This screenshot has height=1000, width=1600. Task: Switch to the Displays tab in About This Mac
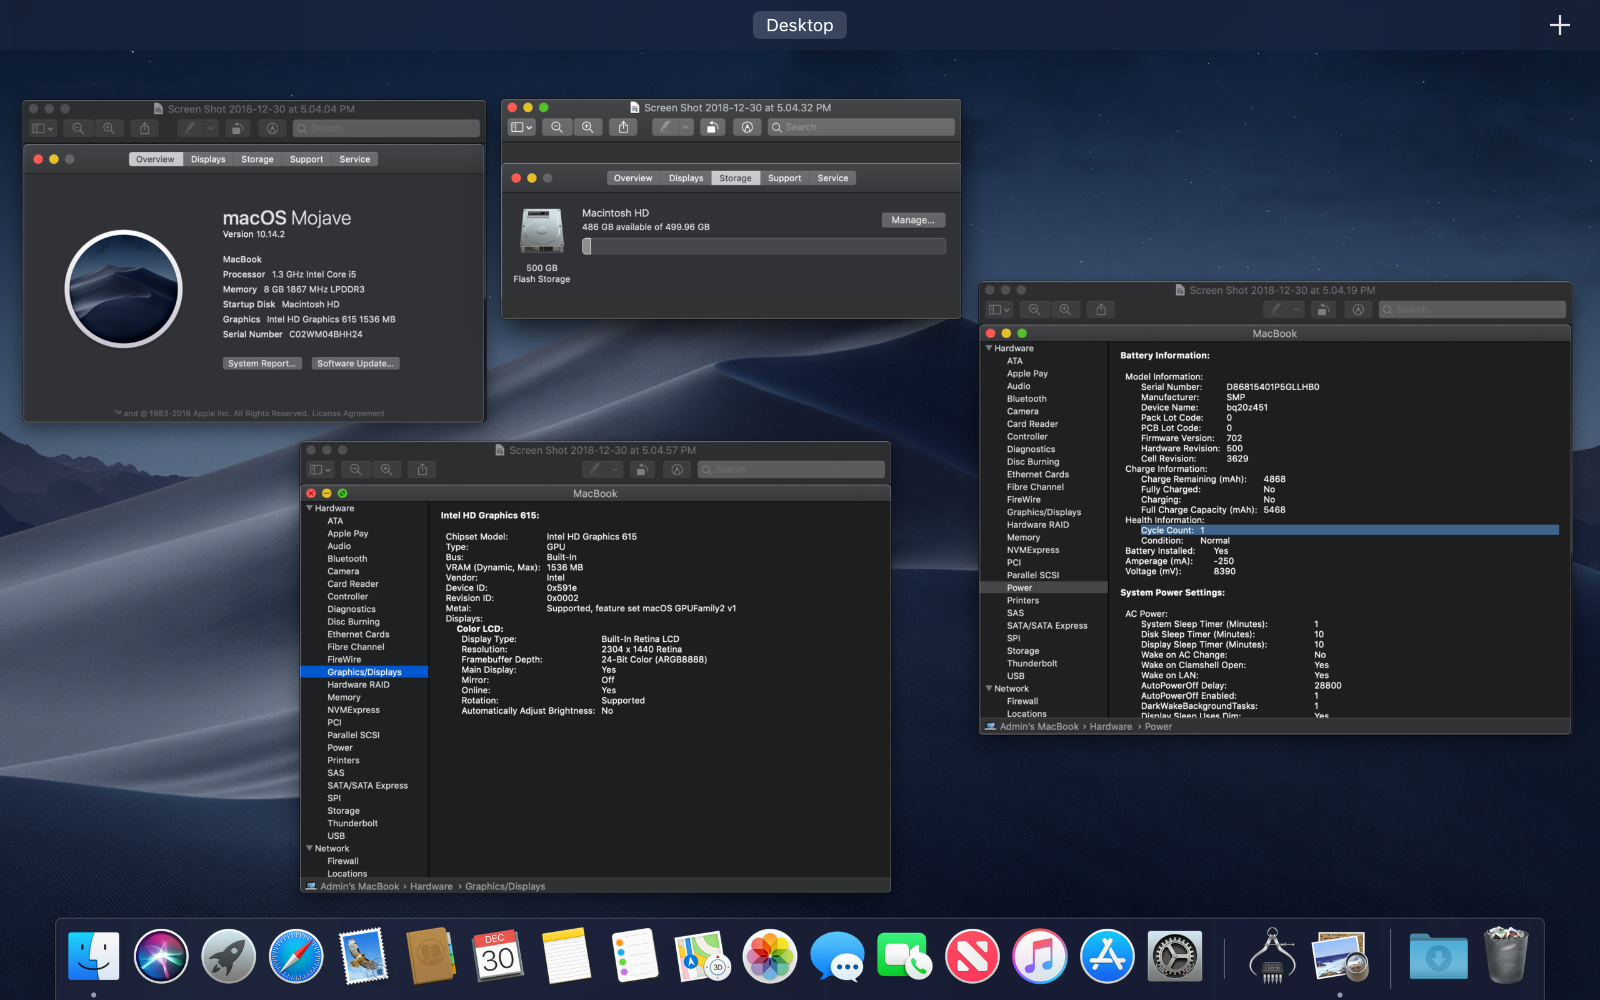(207, 159)
